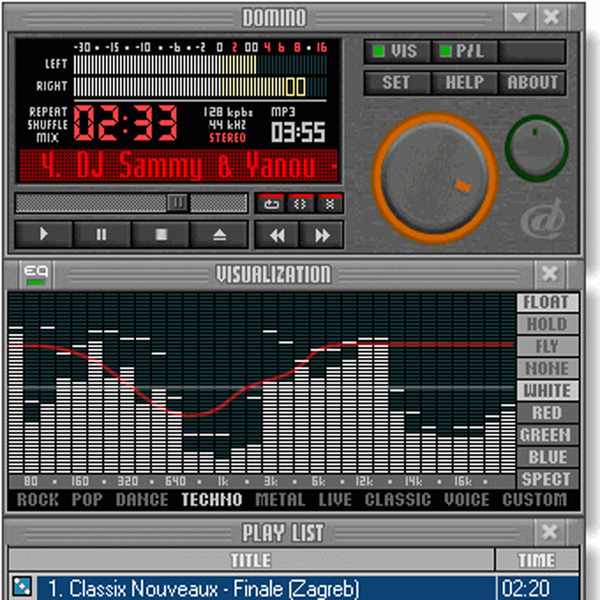
Task: Toggle the EQ button in Visualization header
Action: [x=36, y=274]
